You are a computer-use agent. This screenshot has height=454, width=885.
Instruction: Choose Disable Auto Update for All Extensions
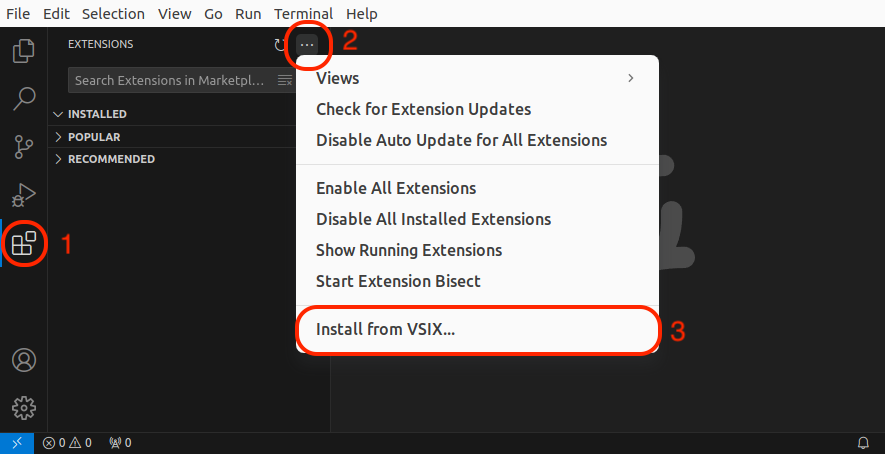pyautogui.click(x=461, y=140)
